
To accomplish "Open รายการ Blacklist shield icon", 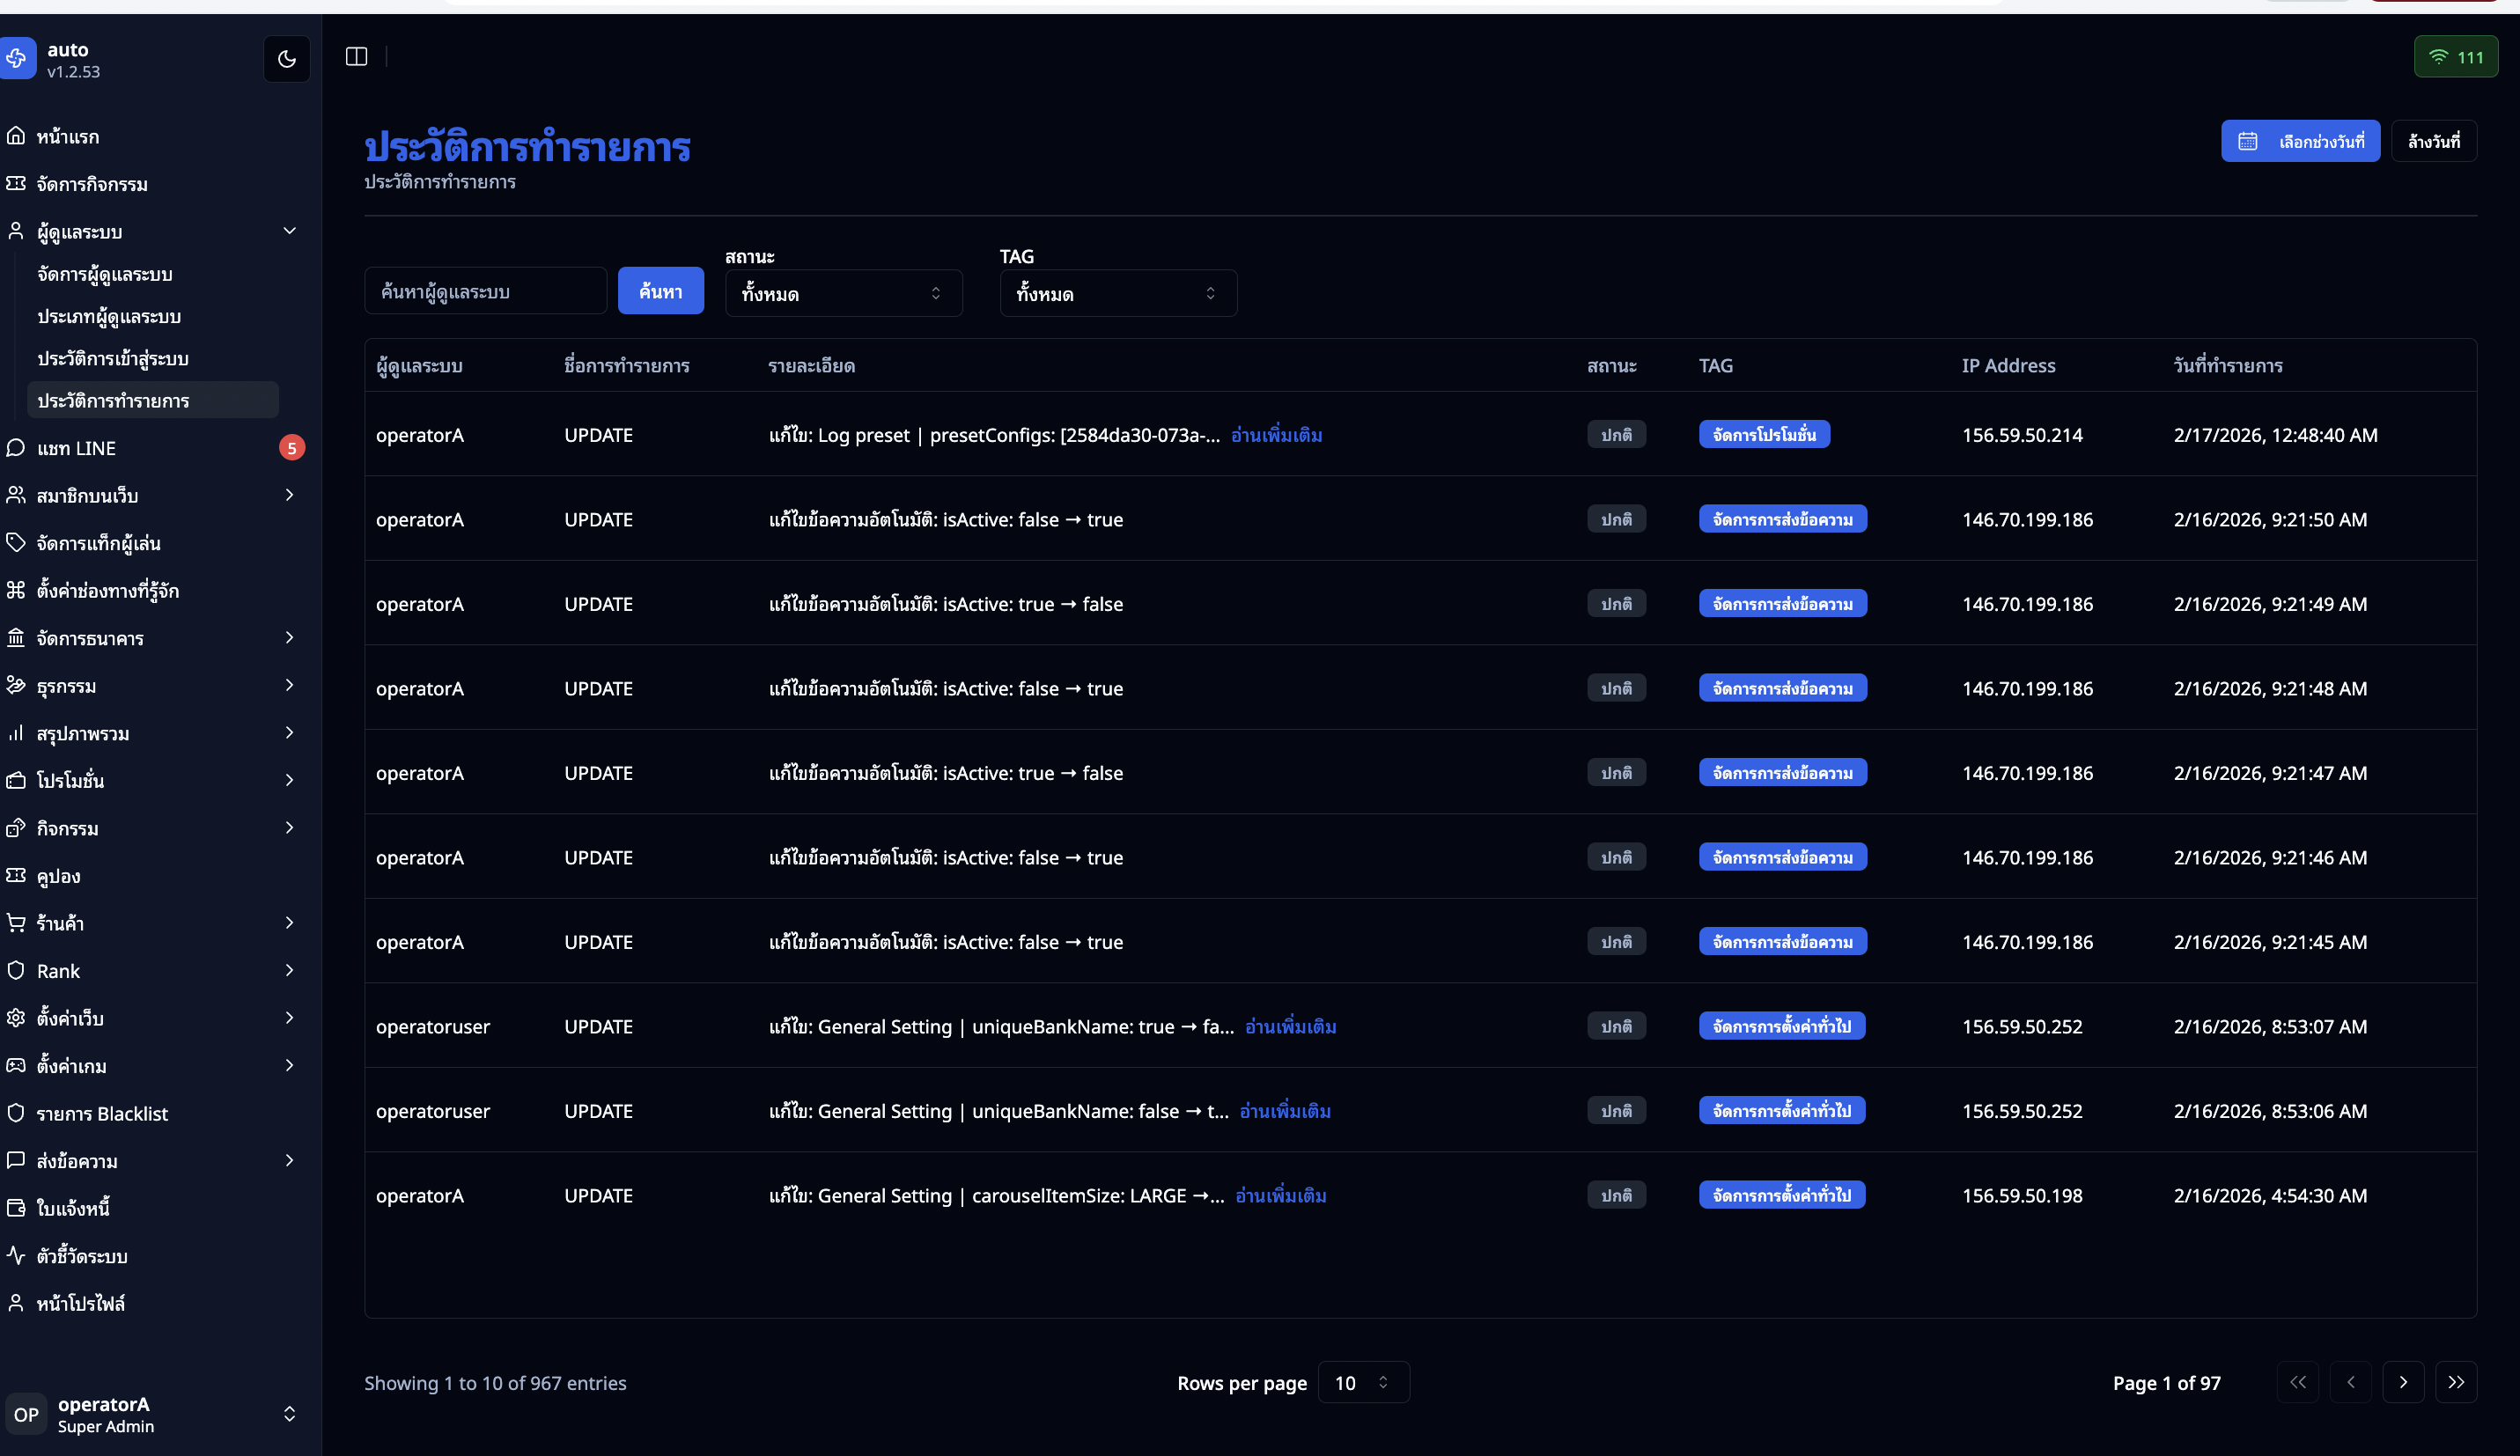I will (x=16, y=1113).
